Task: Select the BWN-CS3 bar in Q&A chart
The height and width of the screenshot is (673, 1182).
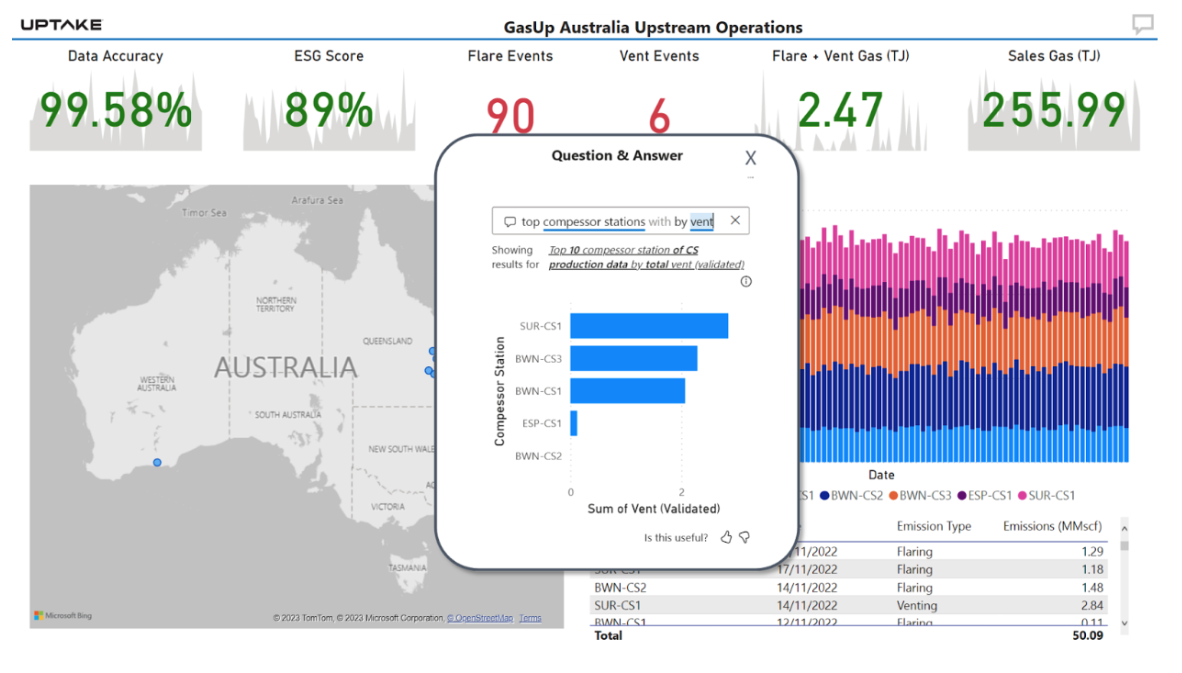Action: coord(633,358)
